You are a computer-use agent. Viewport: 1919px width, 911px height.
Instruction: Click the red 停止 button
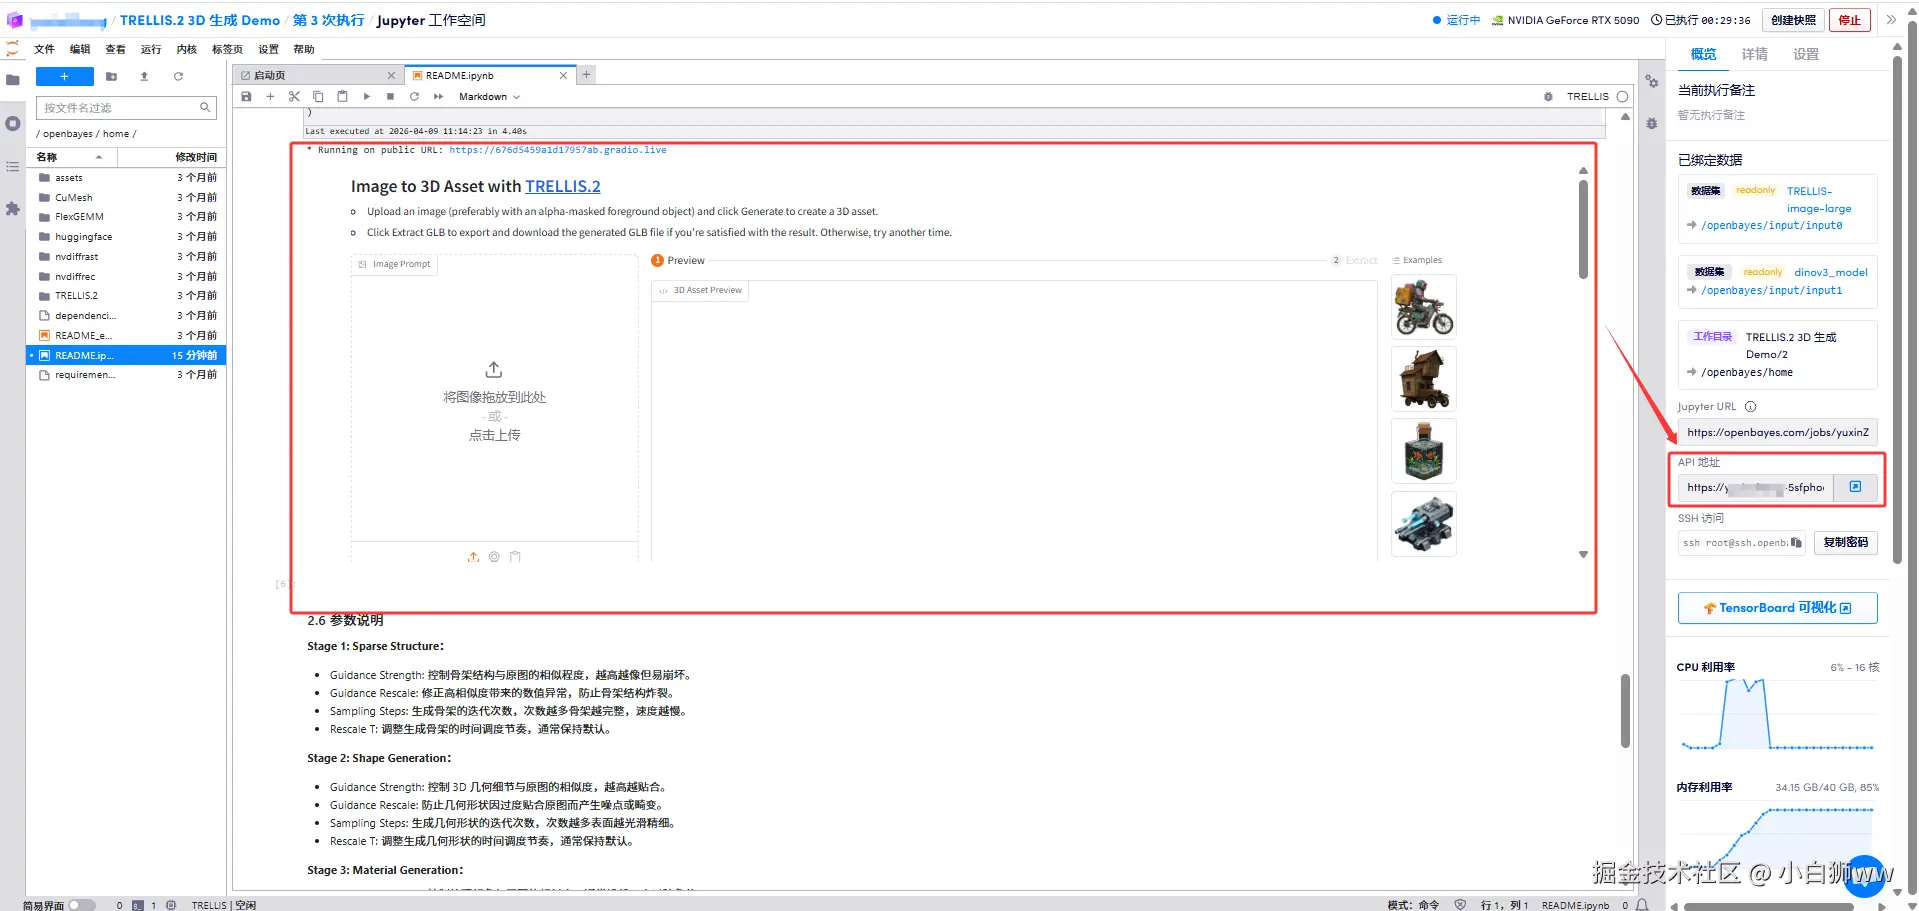click(x=1850, y=20)
